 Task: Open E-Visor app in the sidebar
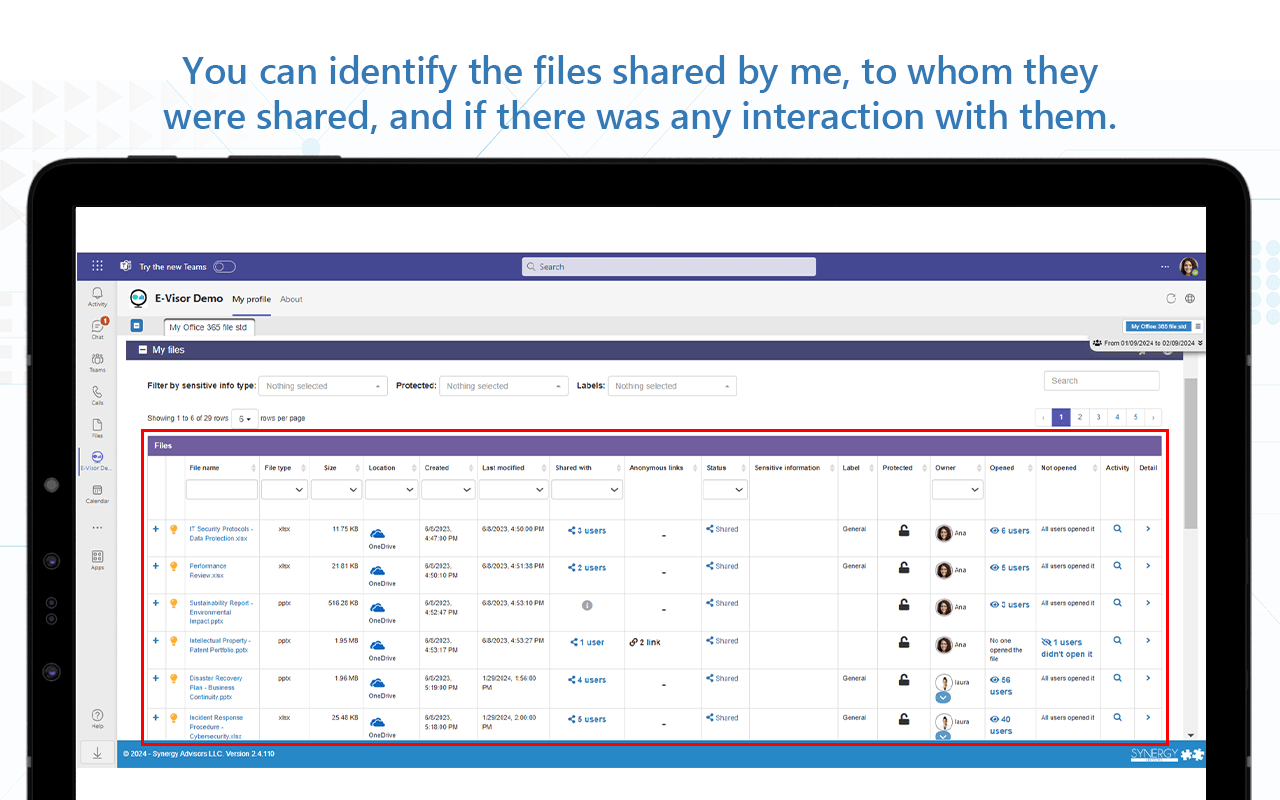[x=97, y=460]
